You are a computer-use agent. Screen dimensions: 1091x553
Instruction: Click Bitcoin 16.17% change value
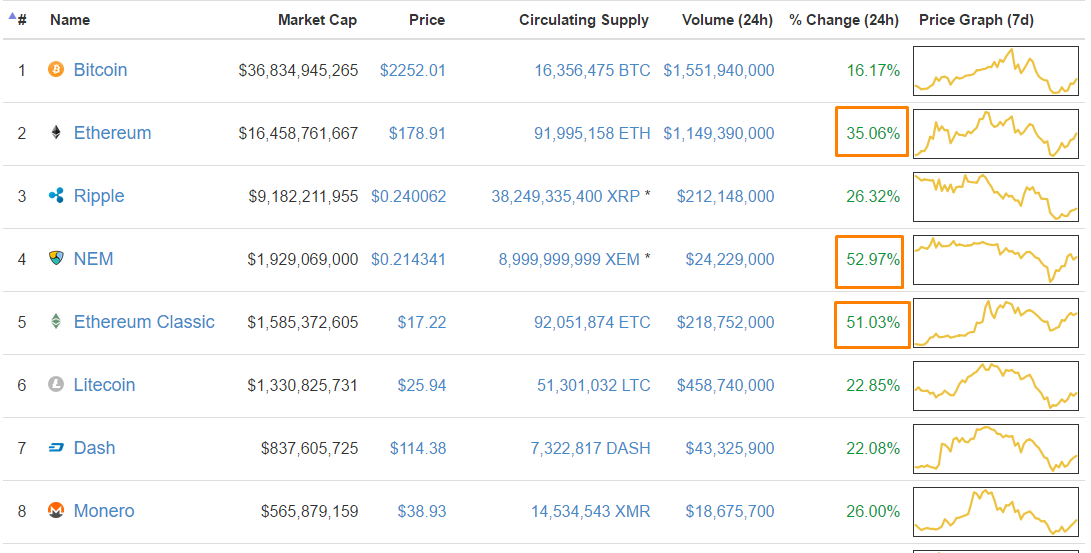click(873, 70)
